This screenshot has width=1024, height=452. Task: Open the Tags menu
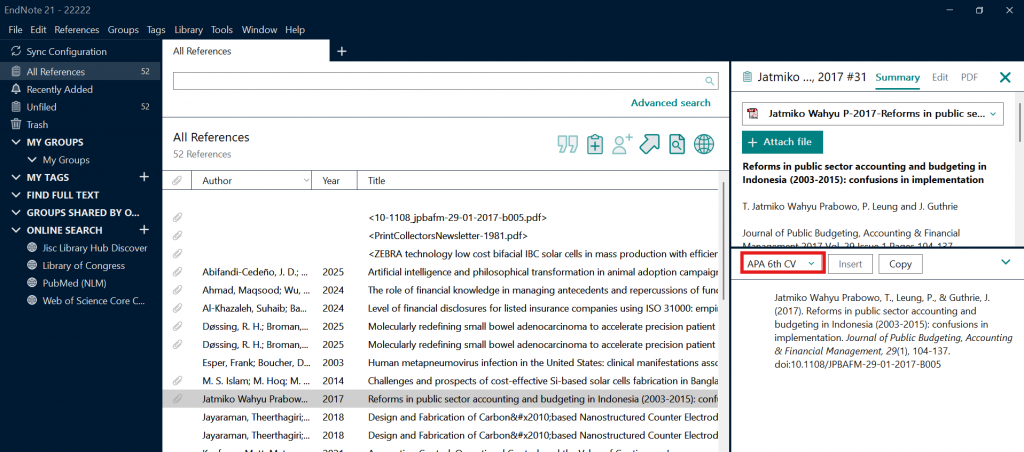pyautogui.click(x=157, y=30)
